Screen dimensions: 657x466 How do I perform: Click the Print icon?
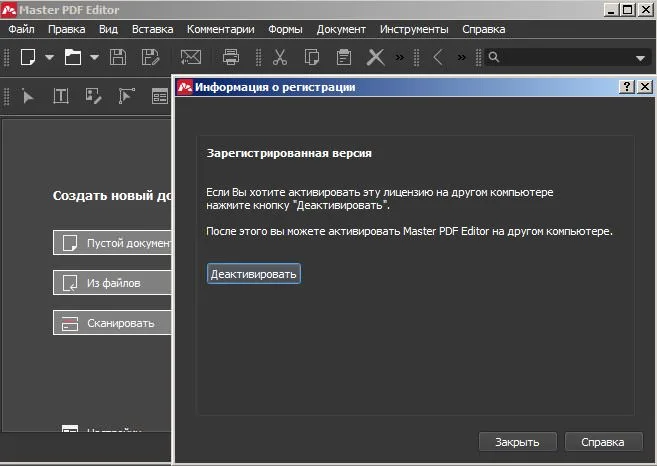(231, 57)
